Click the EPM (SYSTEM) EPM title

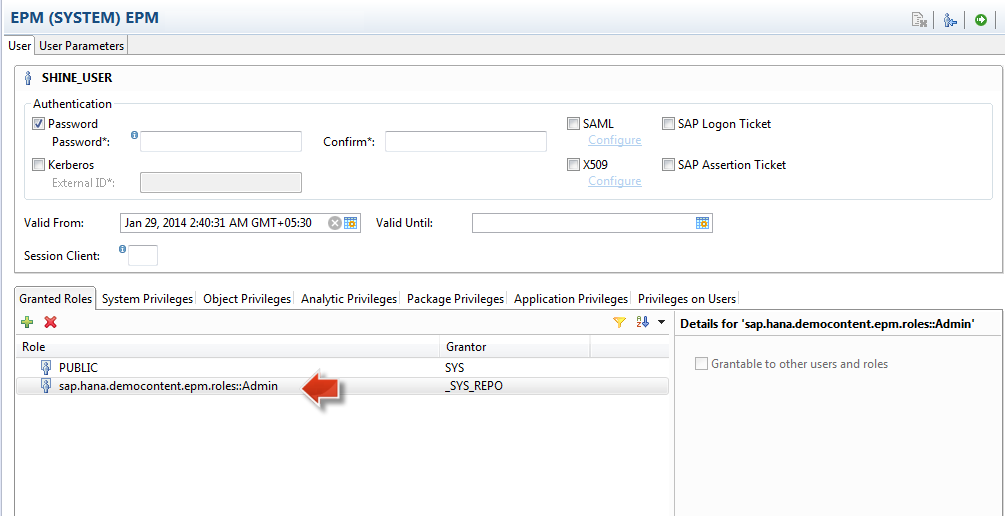85,17
